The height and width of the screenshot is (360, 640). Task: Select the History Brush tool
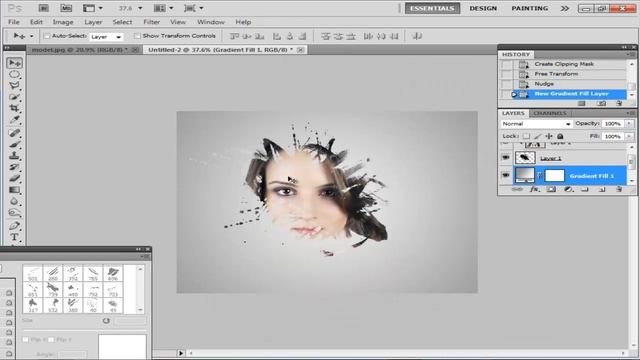click(14, 167)
